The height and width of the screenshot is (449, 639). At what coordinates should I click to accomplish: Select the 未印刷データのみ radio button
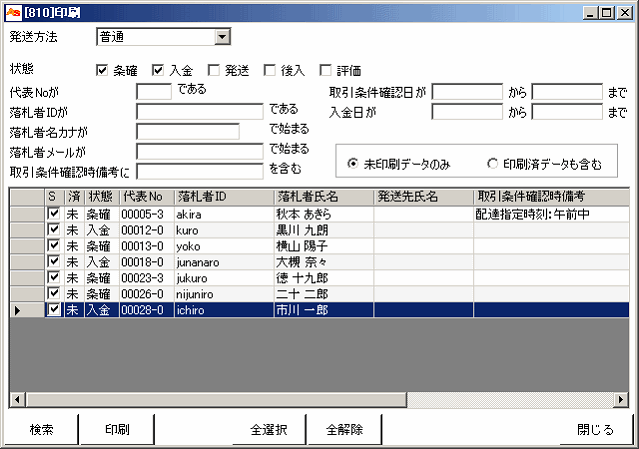(353, 164)
